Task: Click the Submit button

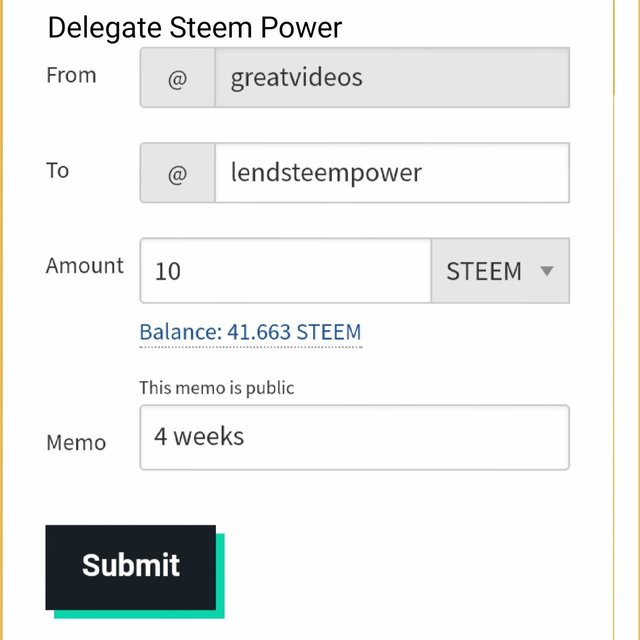Action: pos(131,567)
